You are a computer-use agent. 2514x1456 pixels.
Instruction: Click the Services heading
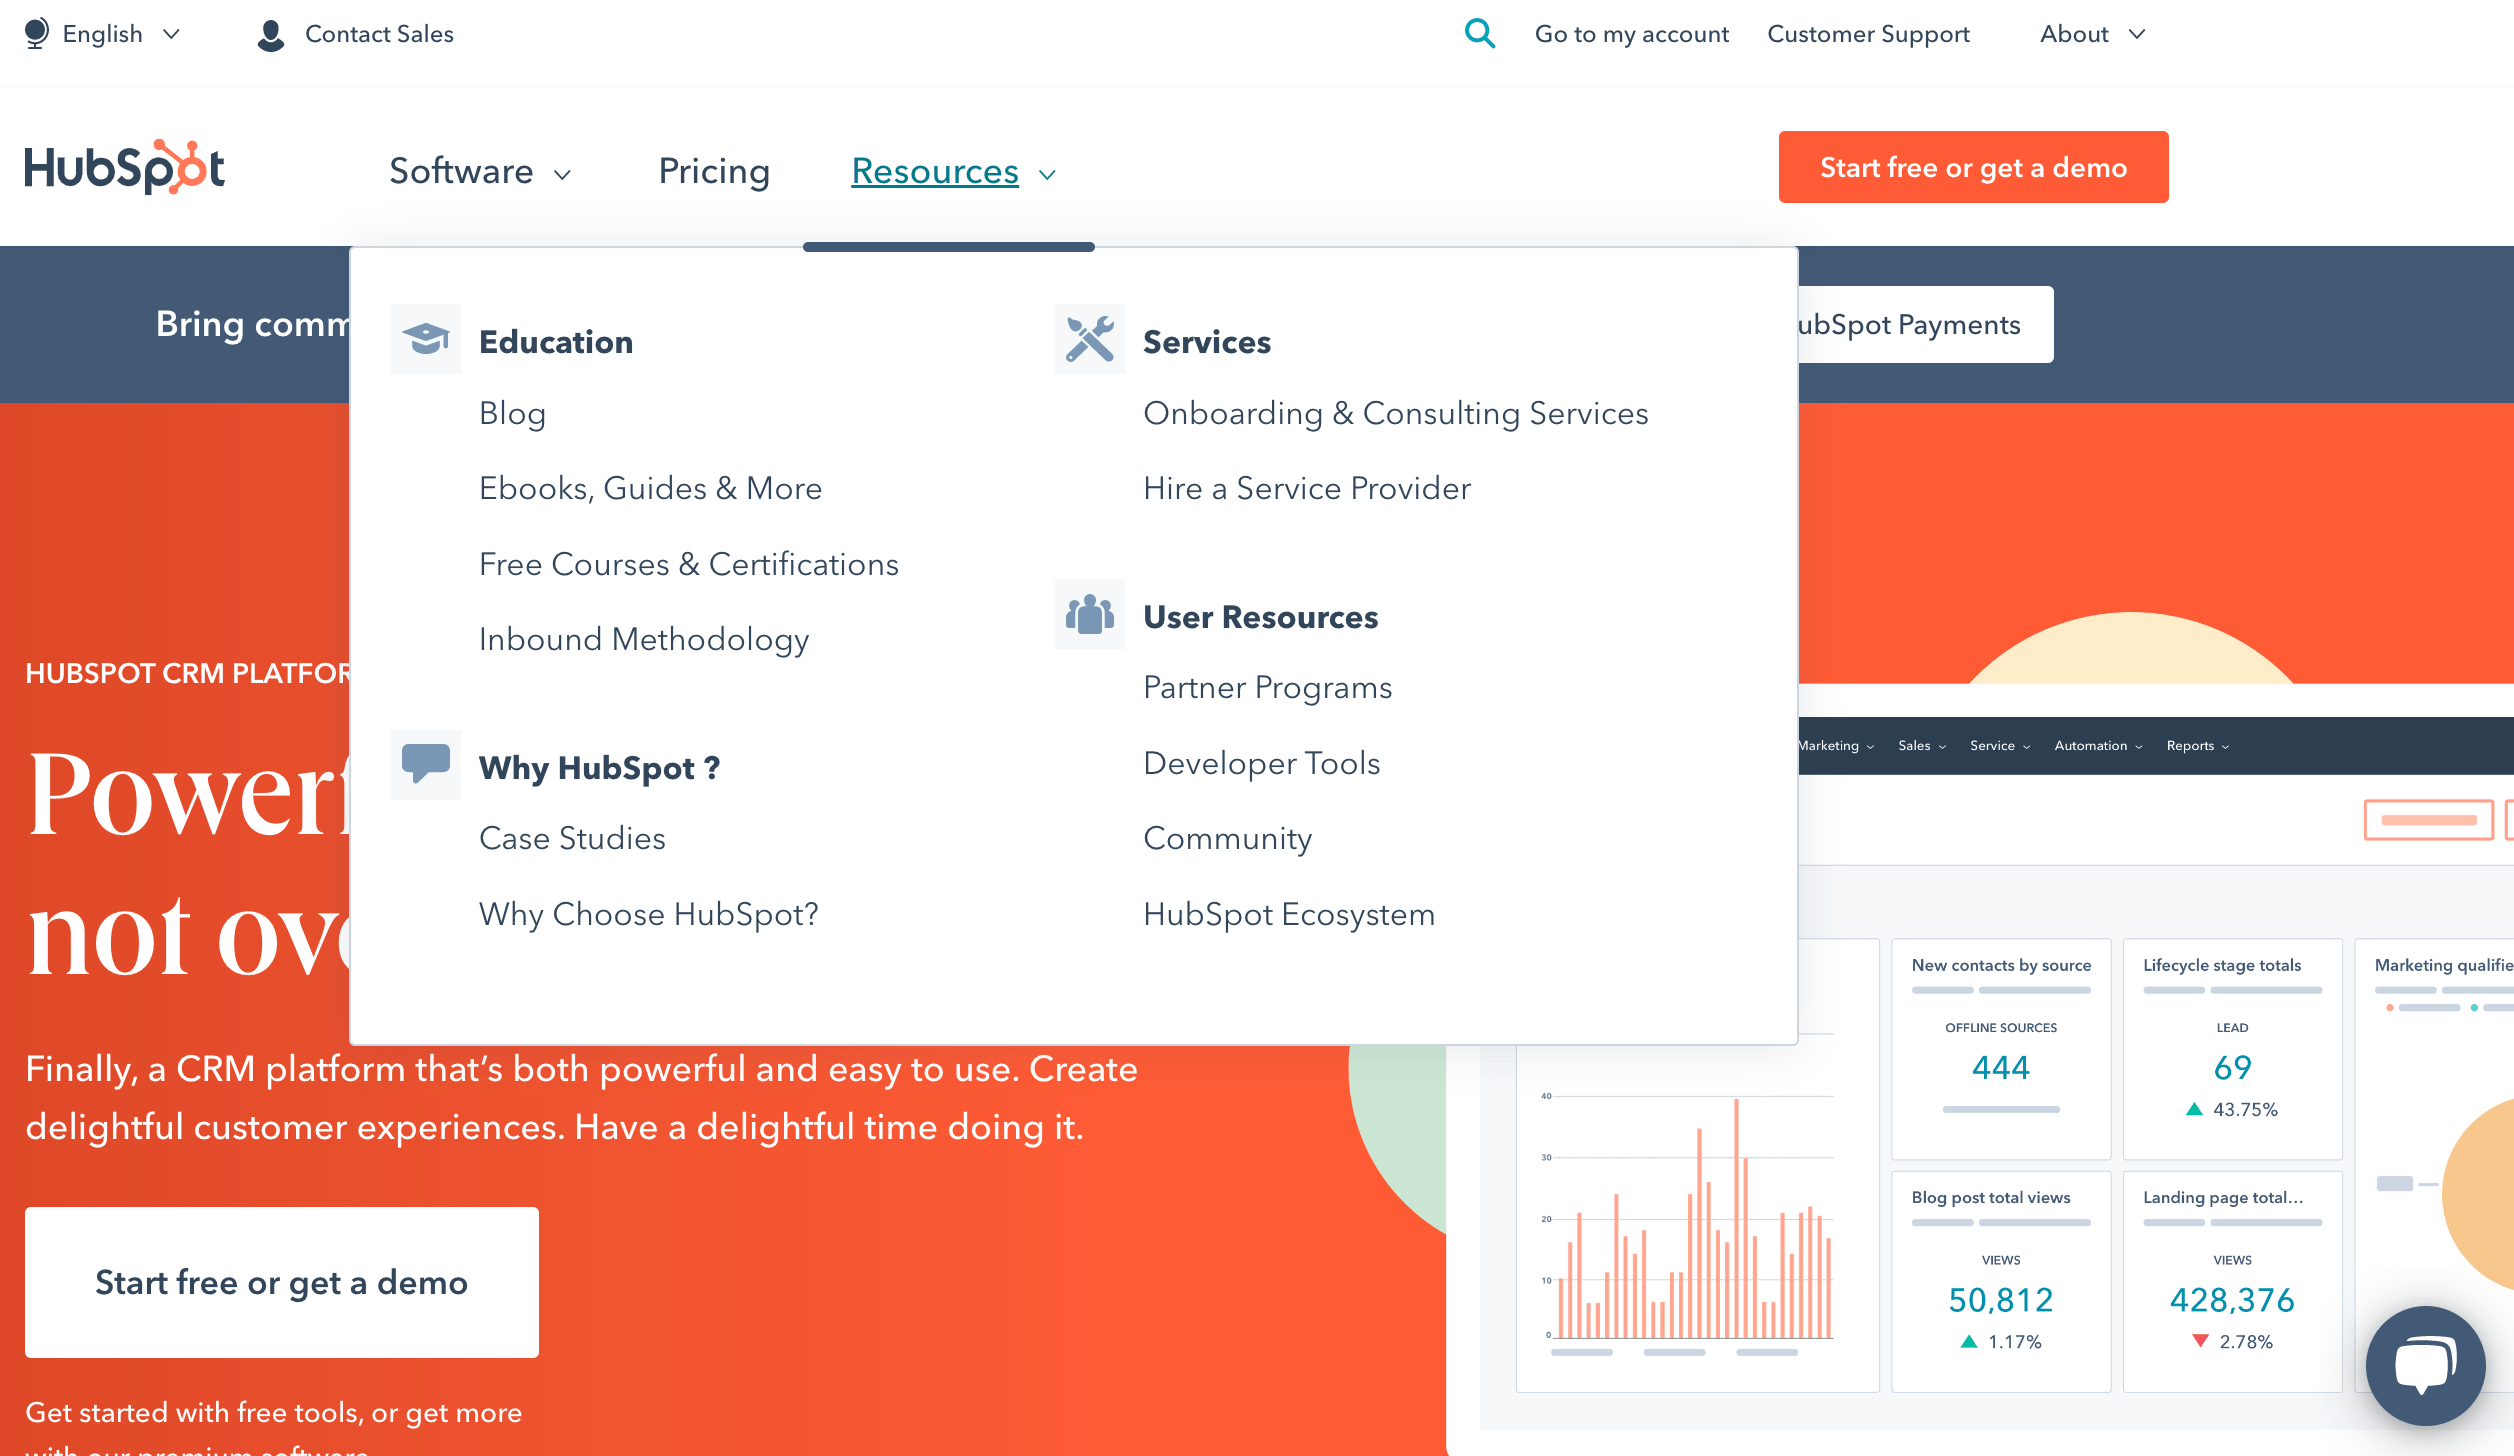[x=1207, y=342]
